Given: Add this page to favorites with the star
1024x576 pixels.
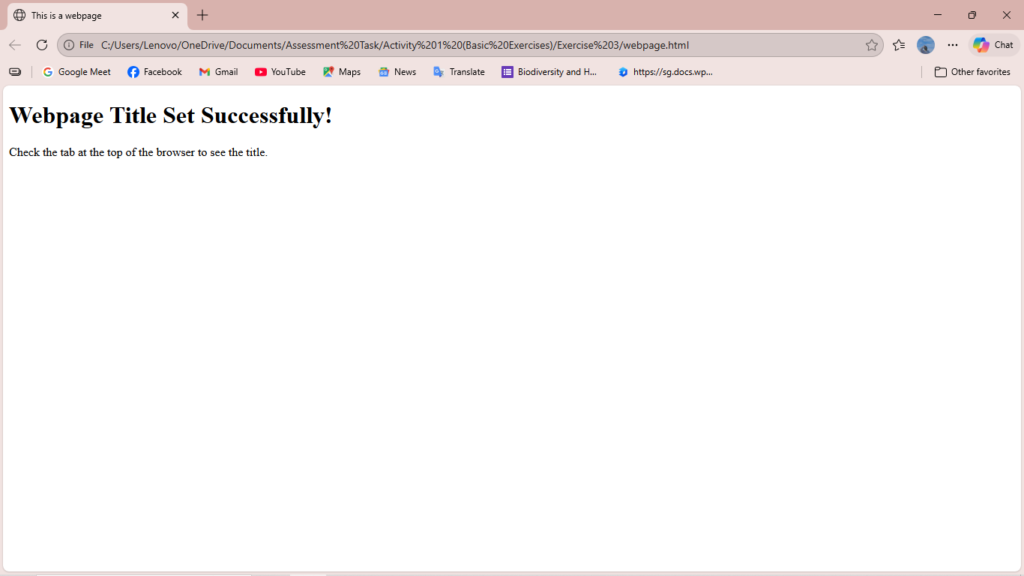Looking at the screenshot, I should pyautogui.click(x=871, y=45).
